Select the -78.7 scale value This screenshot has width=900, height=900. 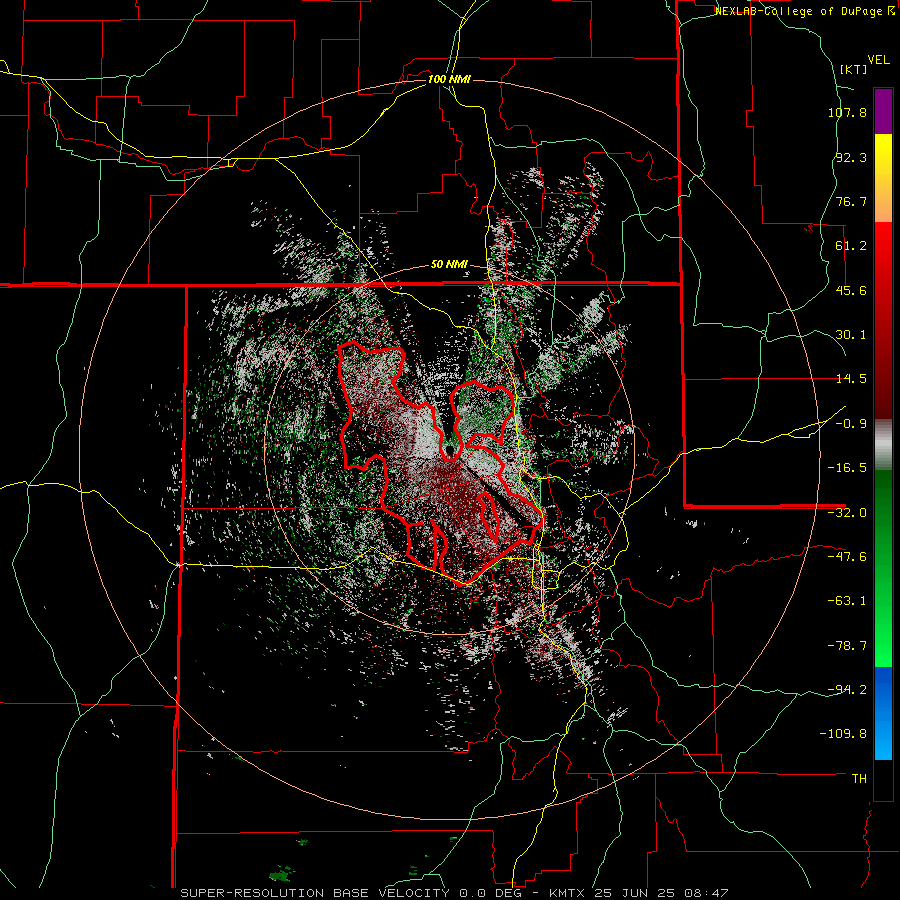pos(847,646)
